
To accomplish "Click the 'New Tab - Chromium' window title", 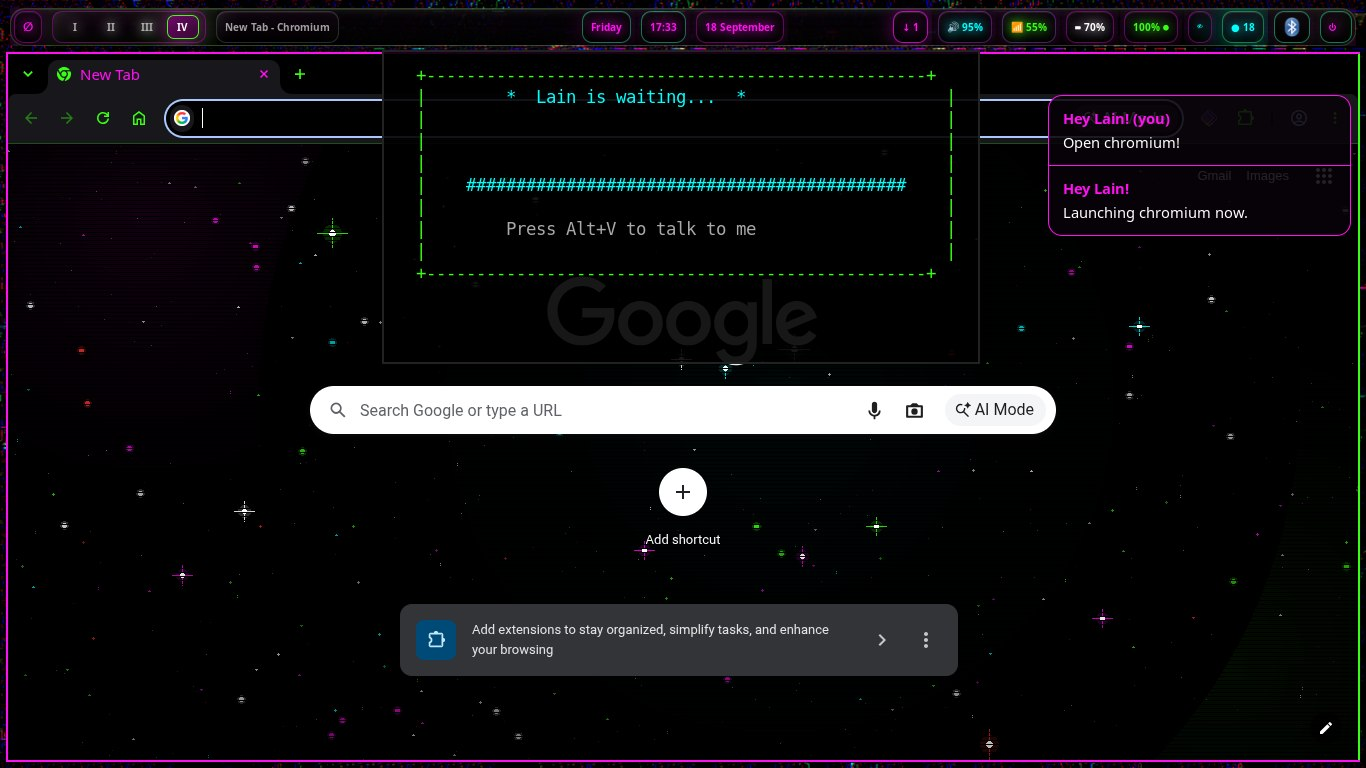I will coord(277,27).
